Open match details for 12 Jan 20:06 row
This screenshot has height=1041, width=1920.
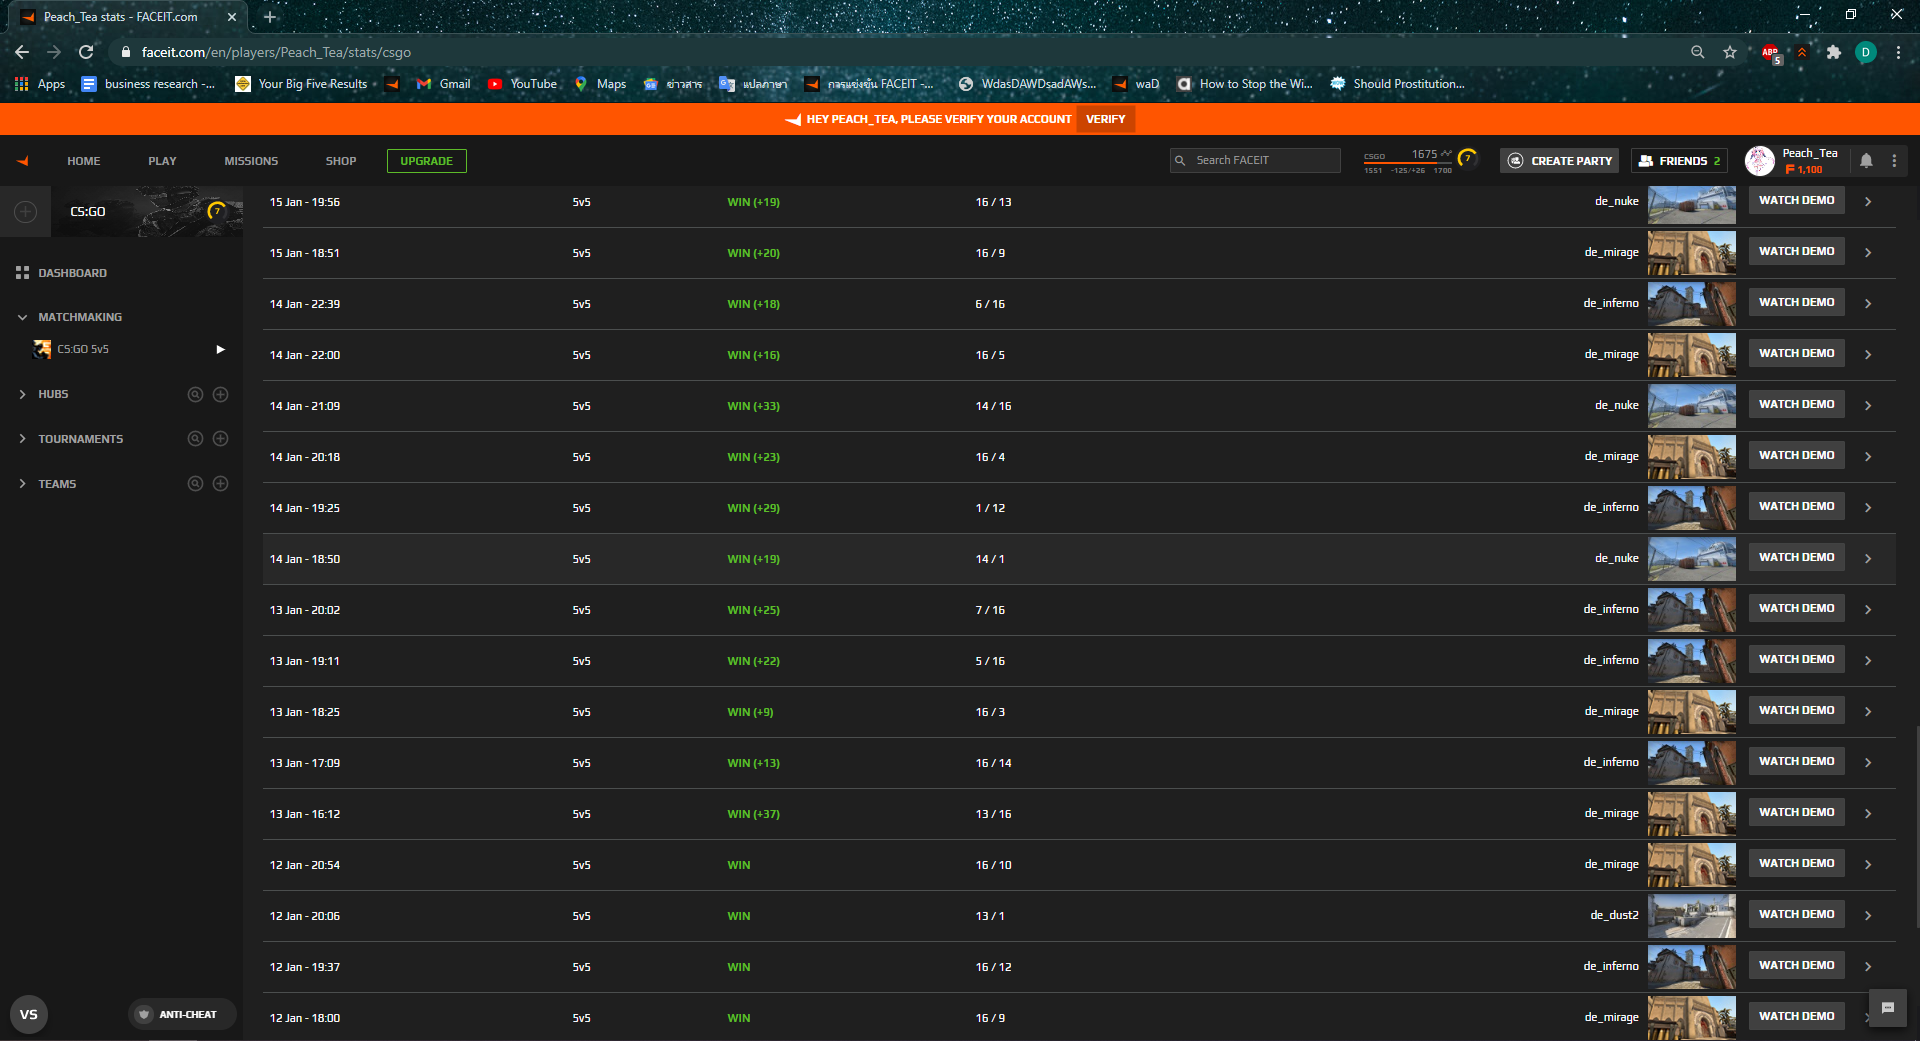click(1867, 916)
